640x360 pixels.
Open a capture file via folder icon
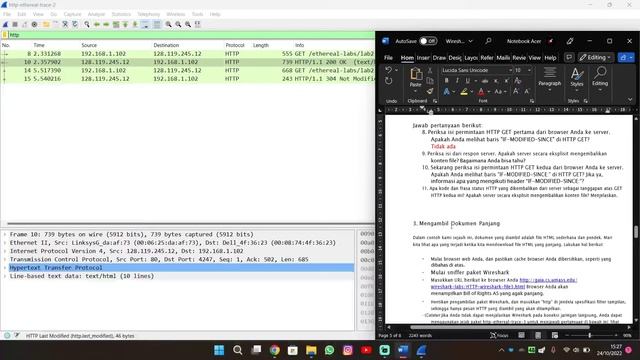tap(46, 24)
